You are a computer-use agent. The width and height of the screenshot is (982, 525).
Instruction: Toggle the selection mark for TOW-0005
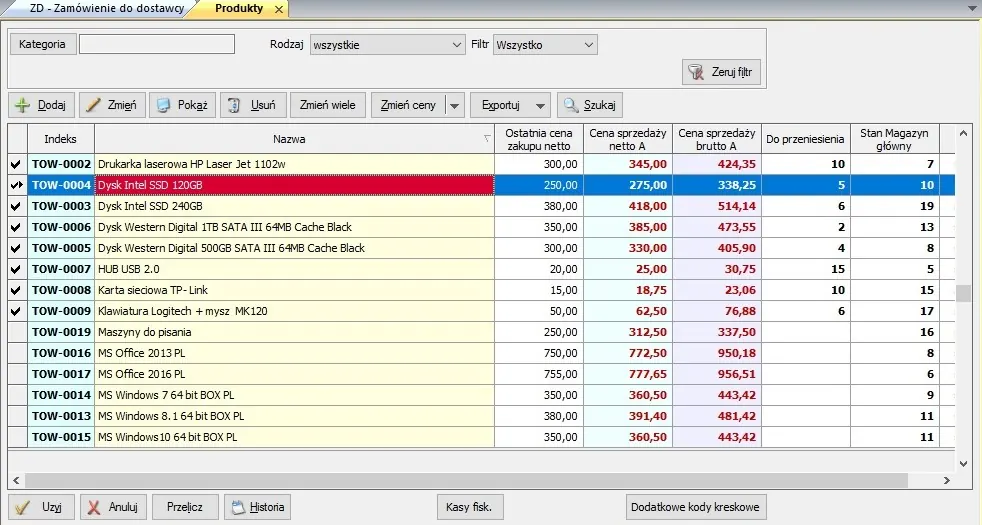[x=17, y=248]
